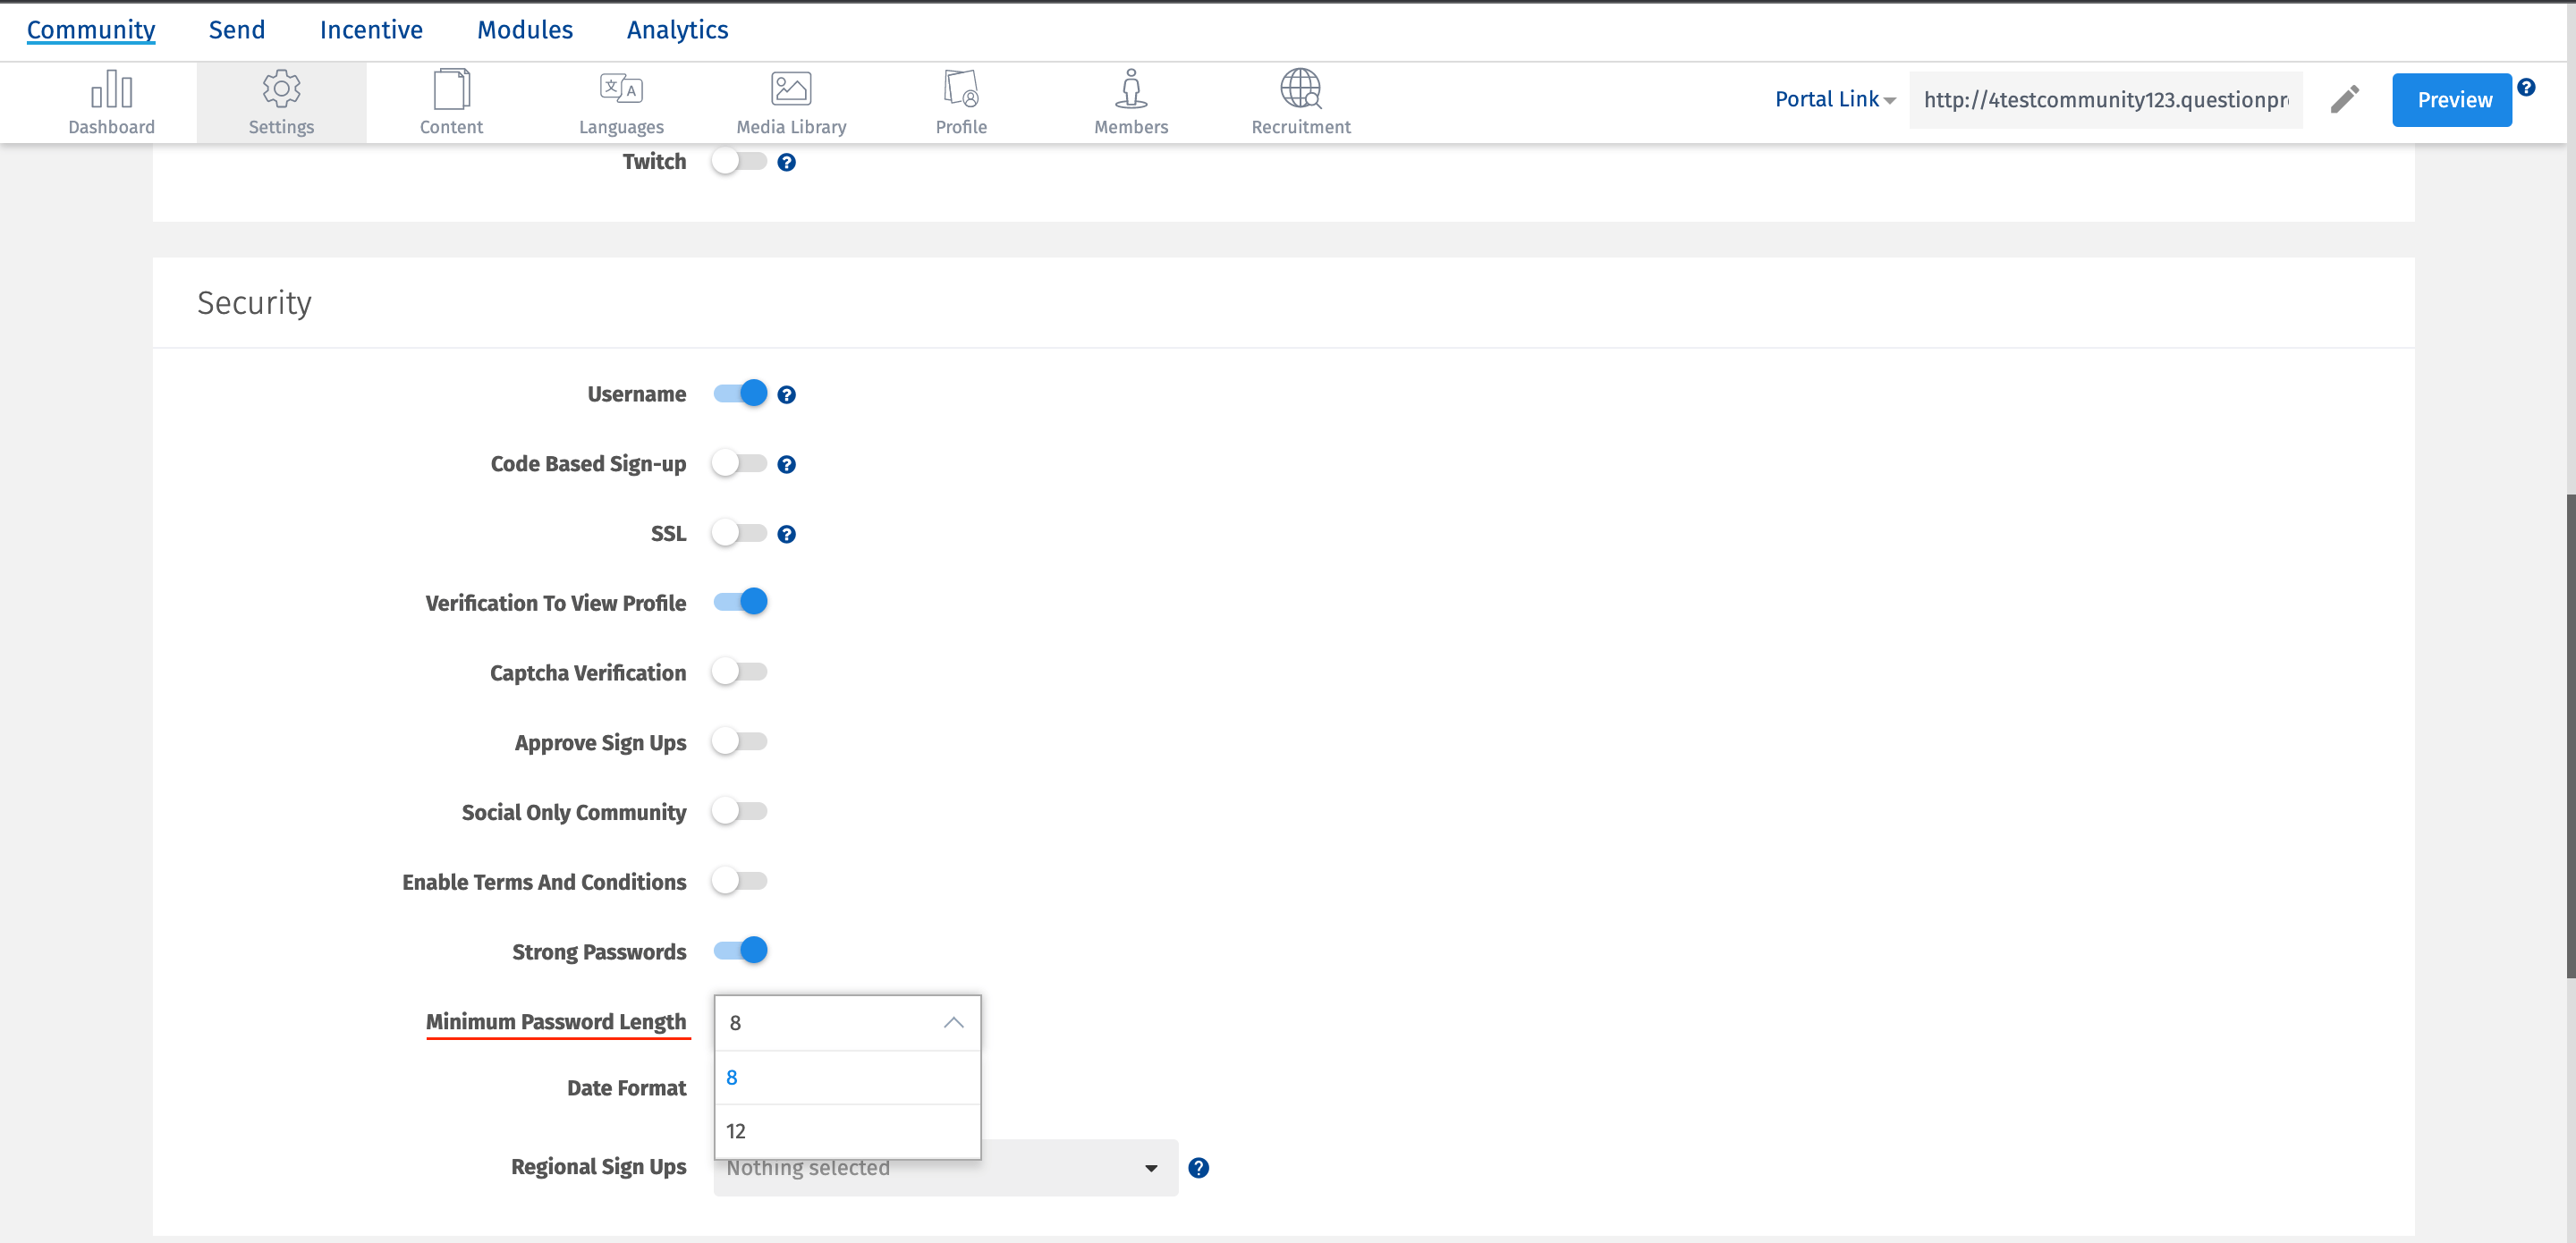The image size is (2576, 1243).
Task: Click the edit pencil next to portal link
Action: tap(2345, 99)
